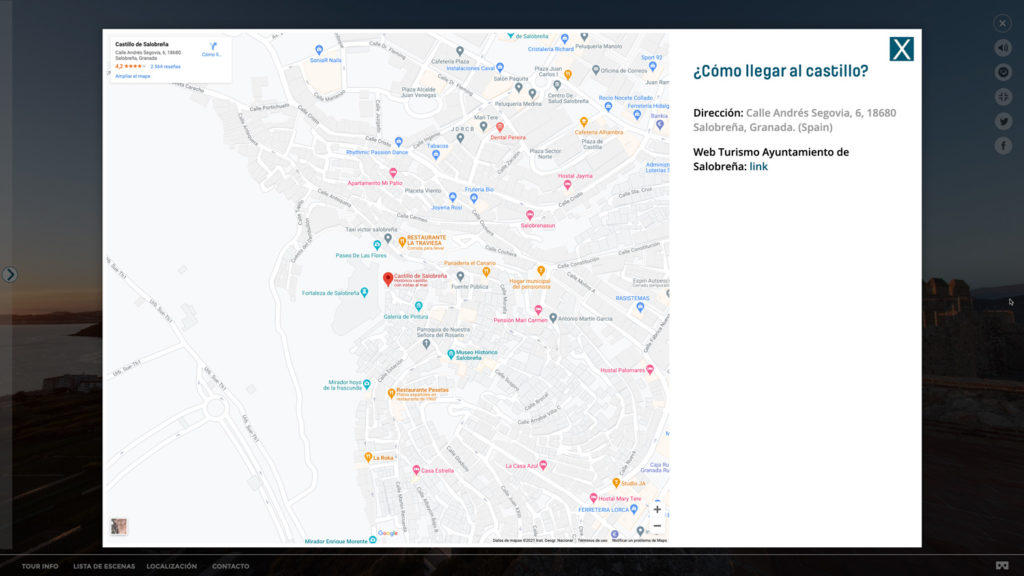Image resolution: width=1024 pixels, height=576 pixels.
Task: Click the red Castillo de Salobreña pin
Action: (388, 279)
